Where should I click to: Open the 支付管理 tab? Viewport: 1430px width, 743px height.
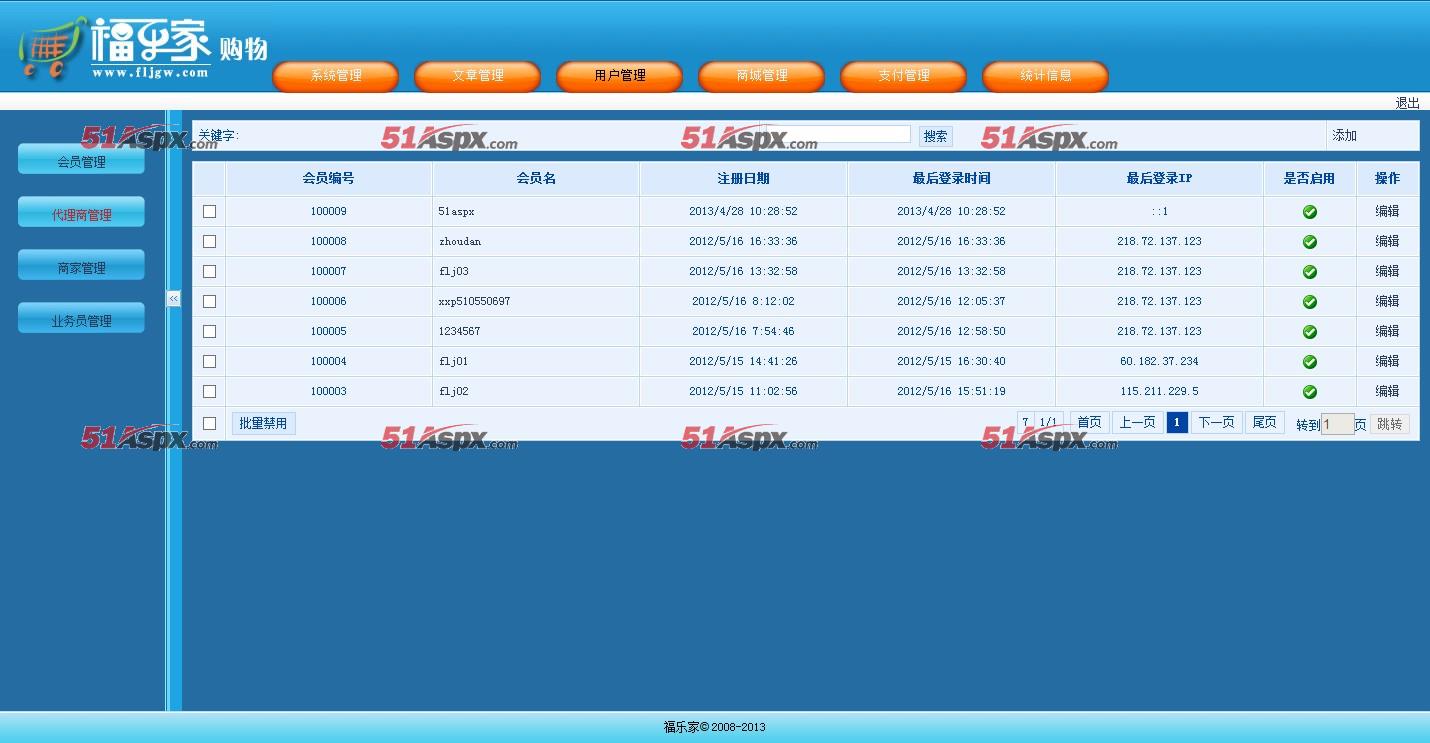pos(904,76)
